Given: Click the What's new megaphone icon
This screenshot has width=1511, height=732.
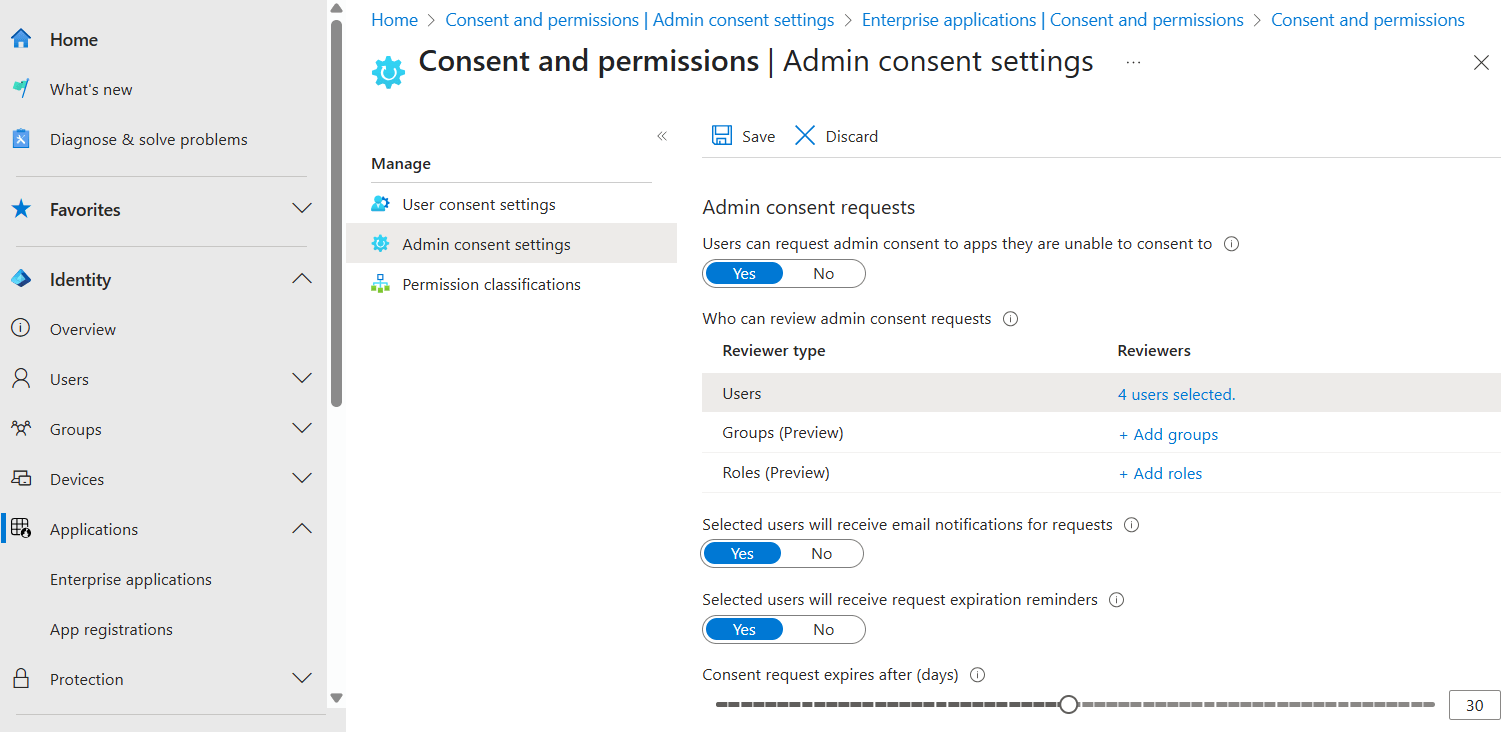Looking at the screenshot, I should (x=21, y=88).
